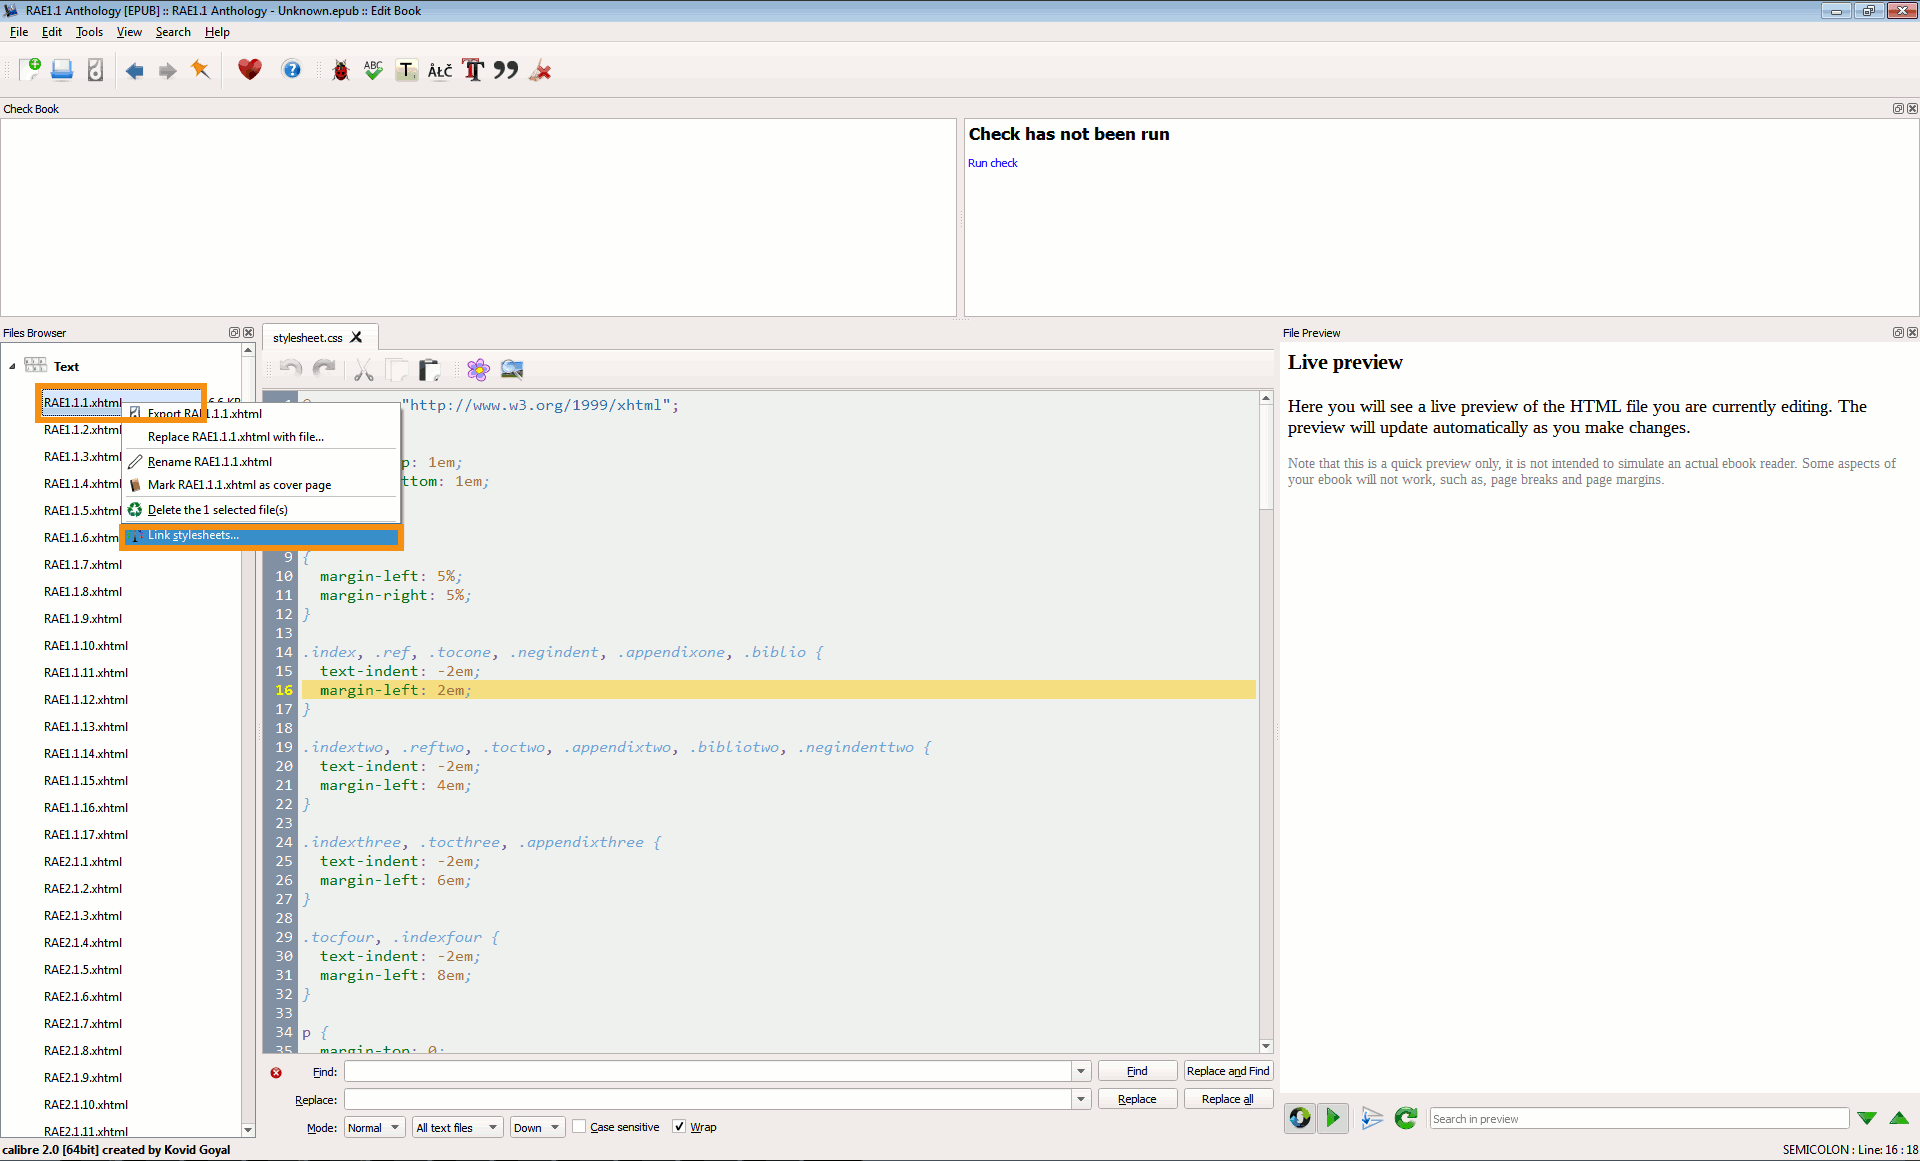The image size is (1920, 1161).
Task: Click the blue question mark help icon
Action: pos(291,70)
